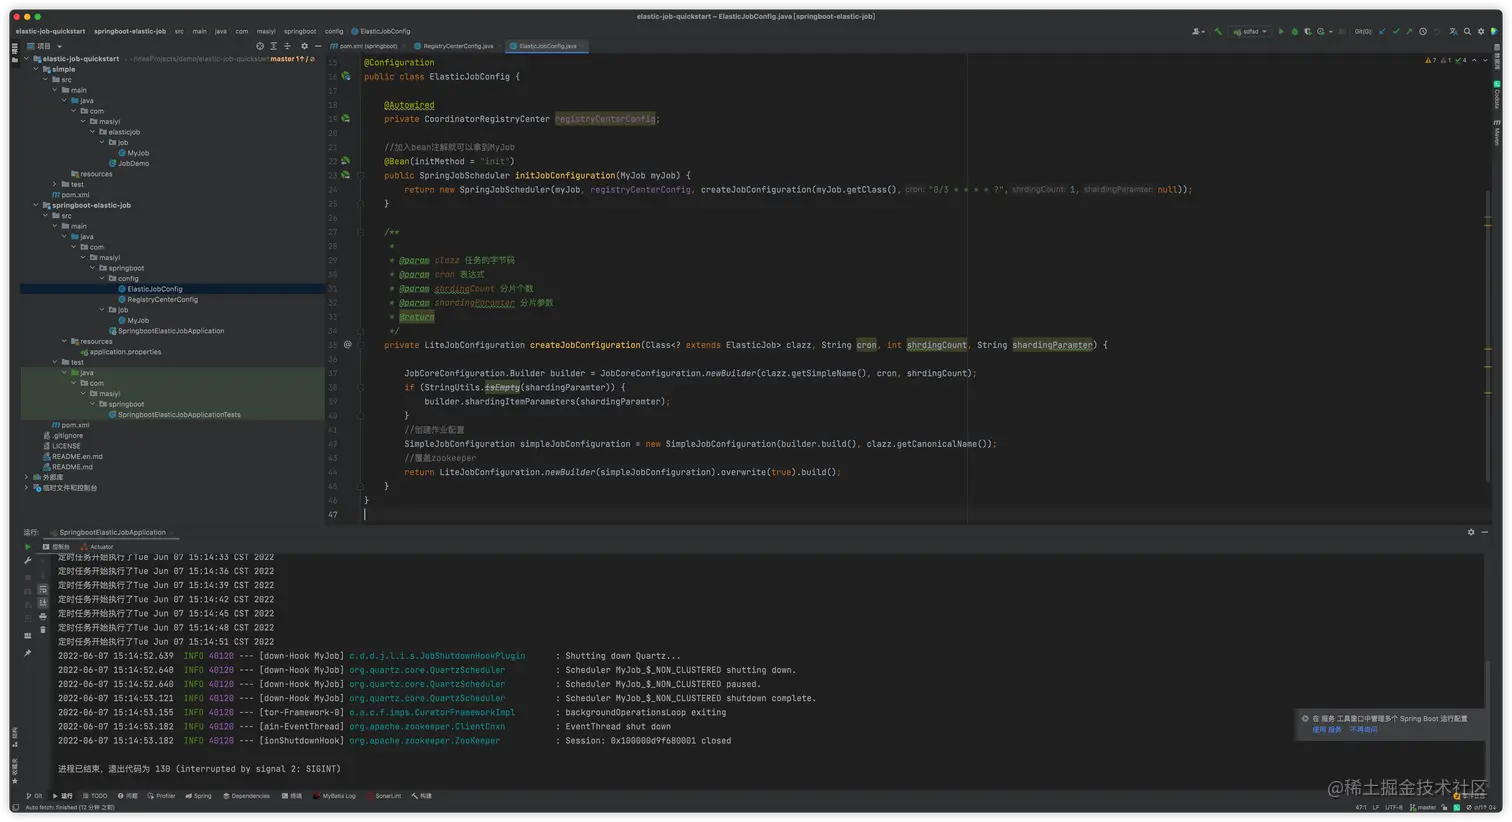Click the UTF-8 encoding in the status bar

[x=1394, y=807]
